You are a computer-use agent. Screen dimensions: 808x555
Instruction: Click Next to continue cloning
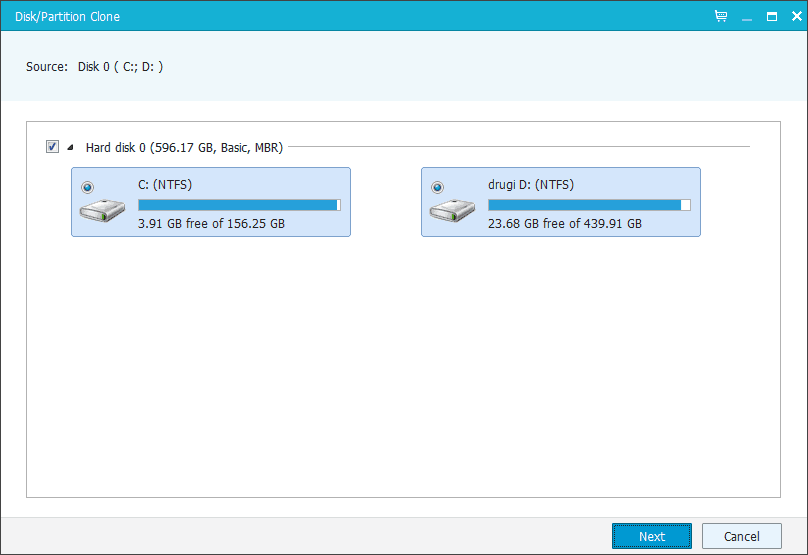click(652, 536)
